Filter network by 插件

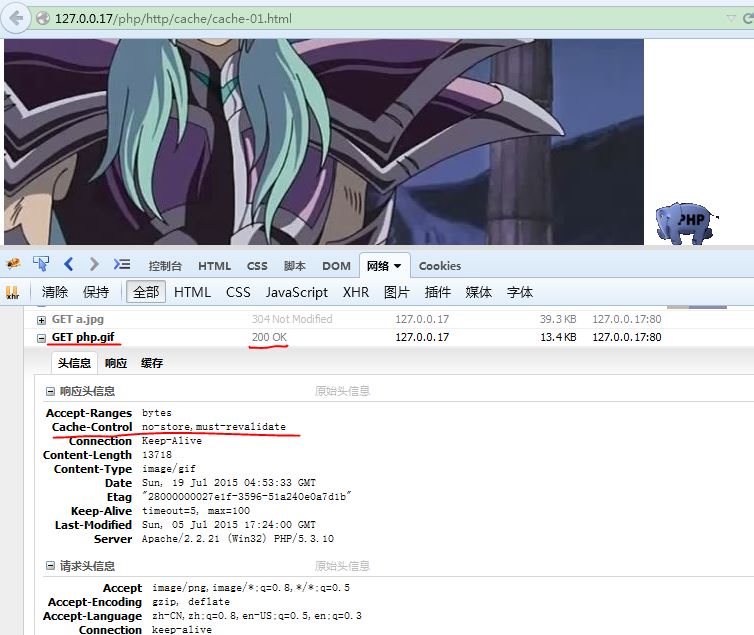438,292
